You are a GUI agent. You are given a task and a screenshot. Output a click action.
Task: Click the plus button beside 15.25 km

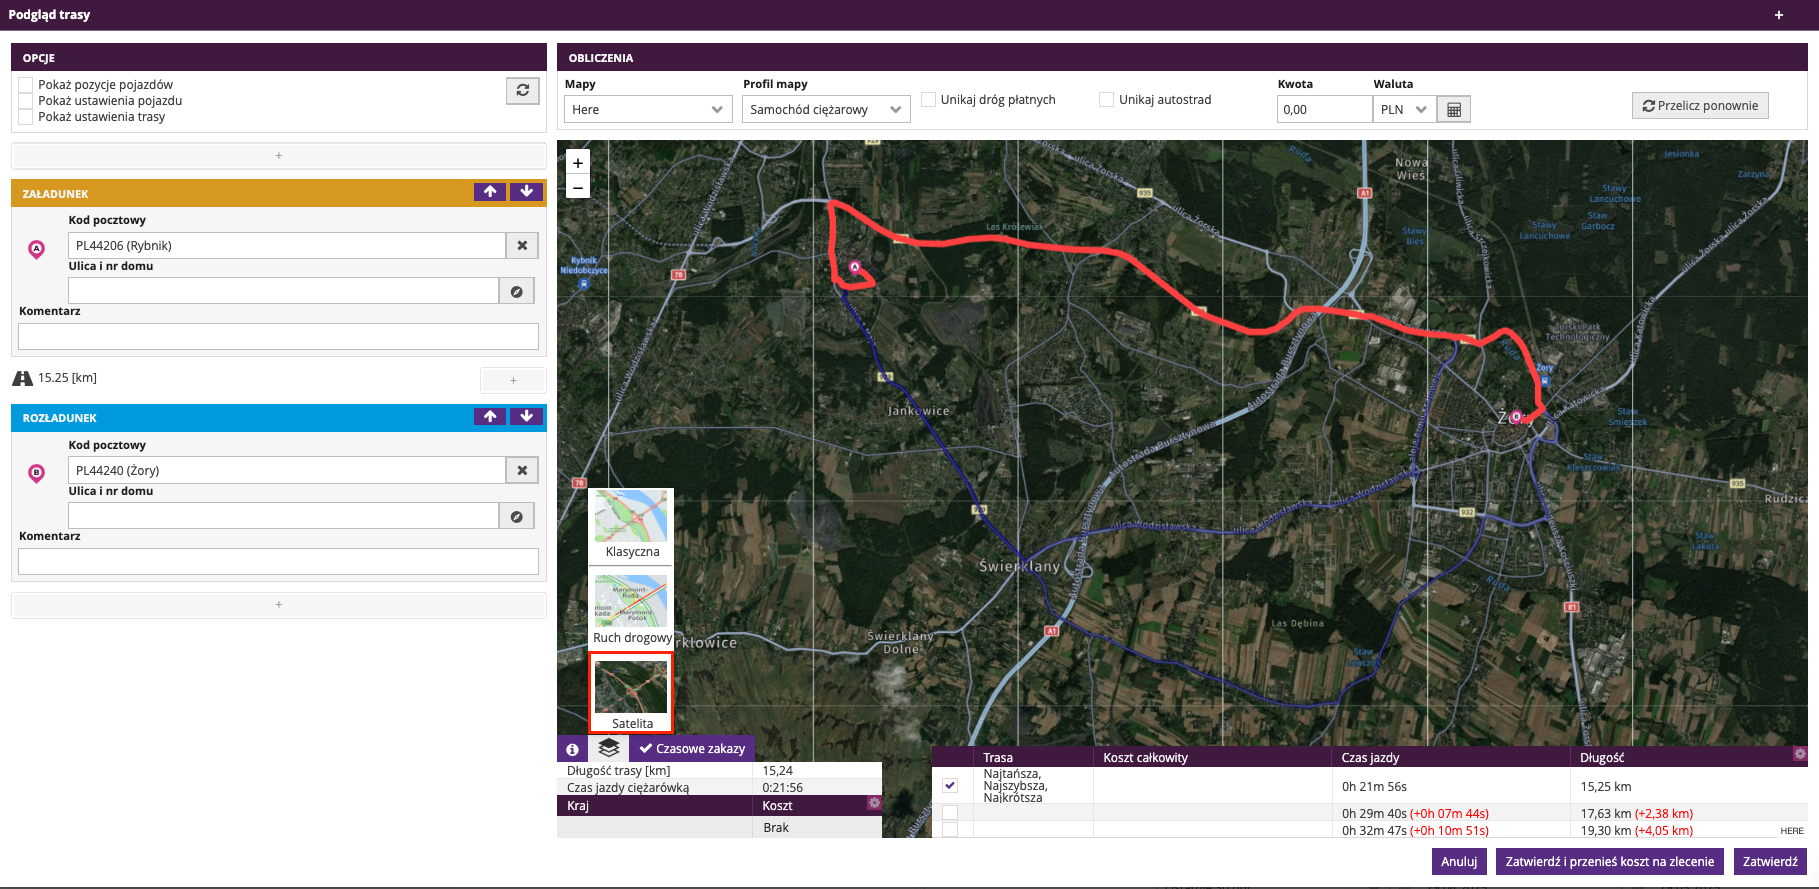click(x=513, y=380)
